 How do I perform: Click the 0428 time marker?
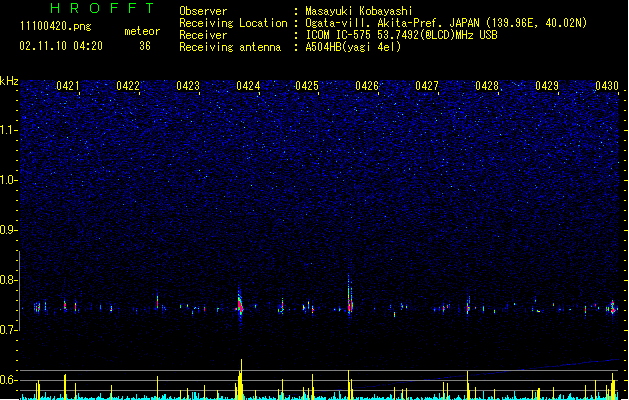point(487,86)
